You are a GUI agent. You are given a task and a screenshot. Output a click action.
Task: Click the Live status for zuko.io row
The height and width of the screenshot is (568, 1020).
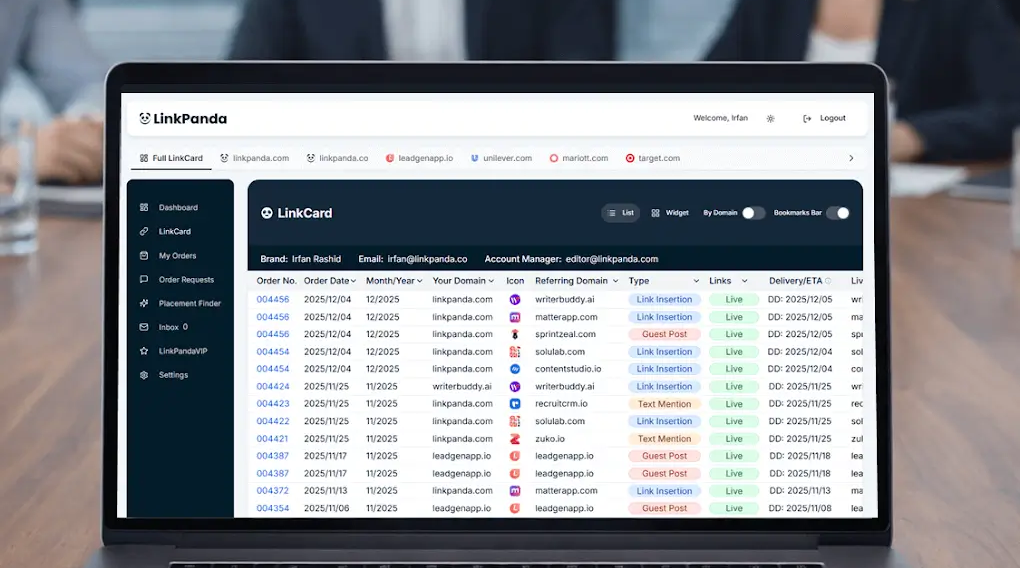click(734, 439)
